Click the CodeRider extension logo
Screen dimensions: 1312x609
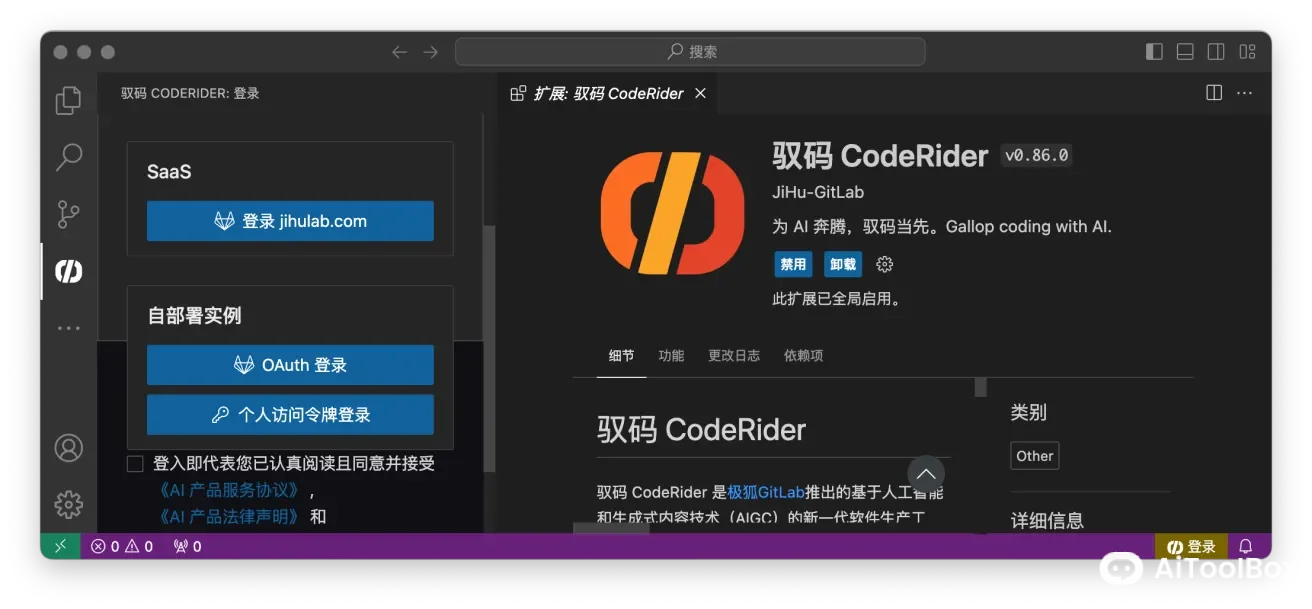[x=672, y=213]
